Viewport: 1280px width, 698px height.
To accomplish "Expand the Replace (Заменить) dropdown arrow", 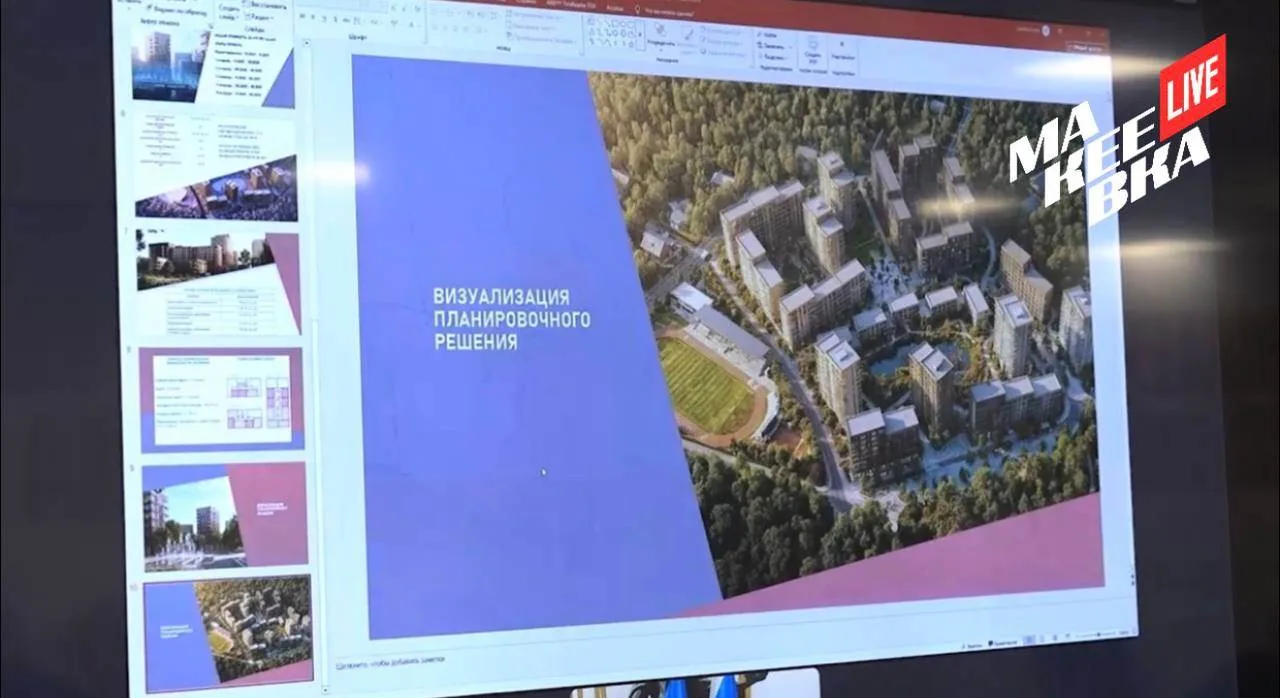I will [790, 46].
